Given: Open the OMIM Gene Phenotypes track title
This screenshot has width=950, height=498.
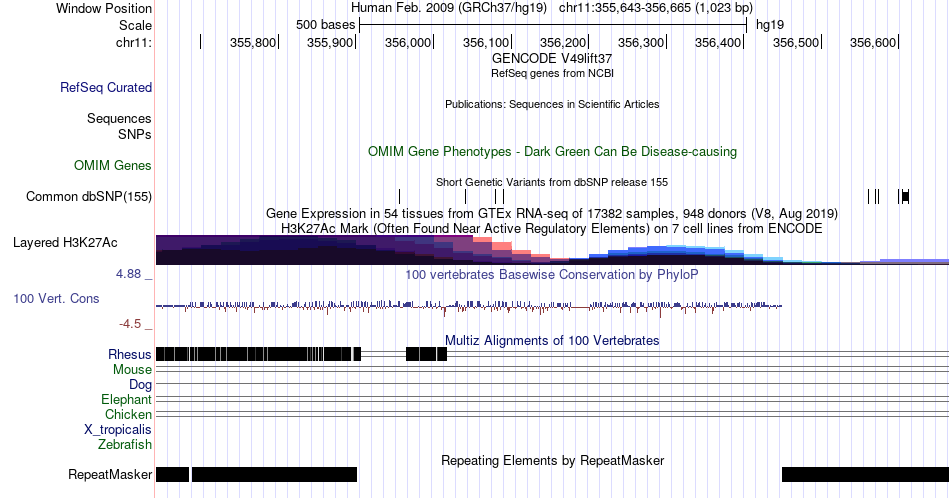Looking at the screenshot, I should (553, 151).
